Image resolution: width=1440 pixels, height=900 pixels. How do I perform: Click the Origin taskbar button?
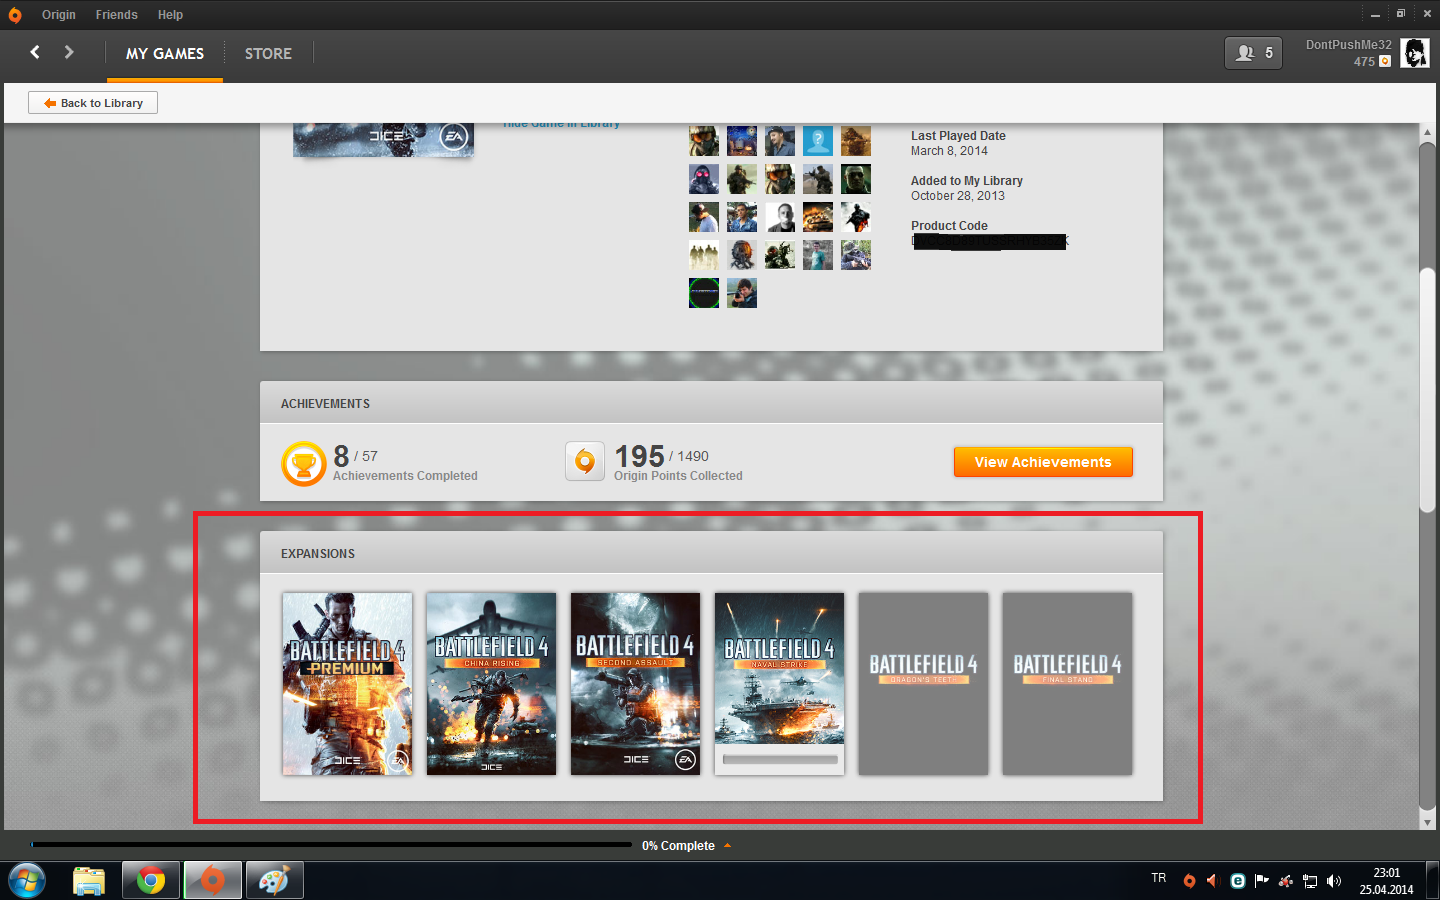(x=213, y=881)
